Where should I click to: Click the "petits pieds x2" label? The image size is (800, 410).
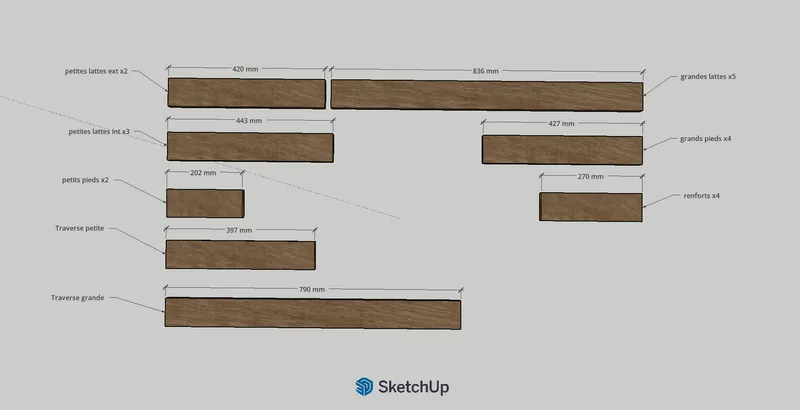tap(85, 180)
